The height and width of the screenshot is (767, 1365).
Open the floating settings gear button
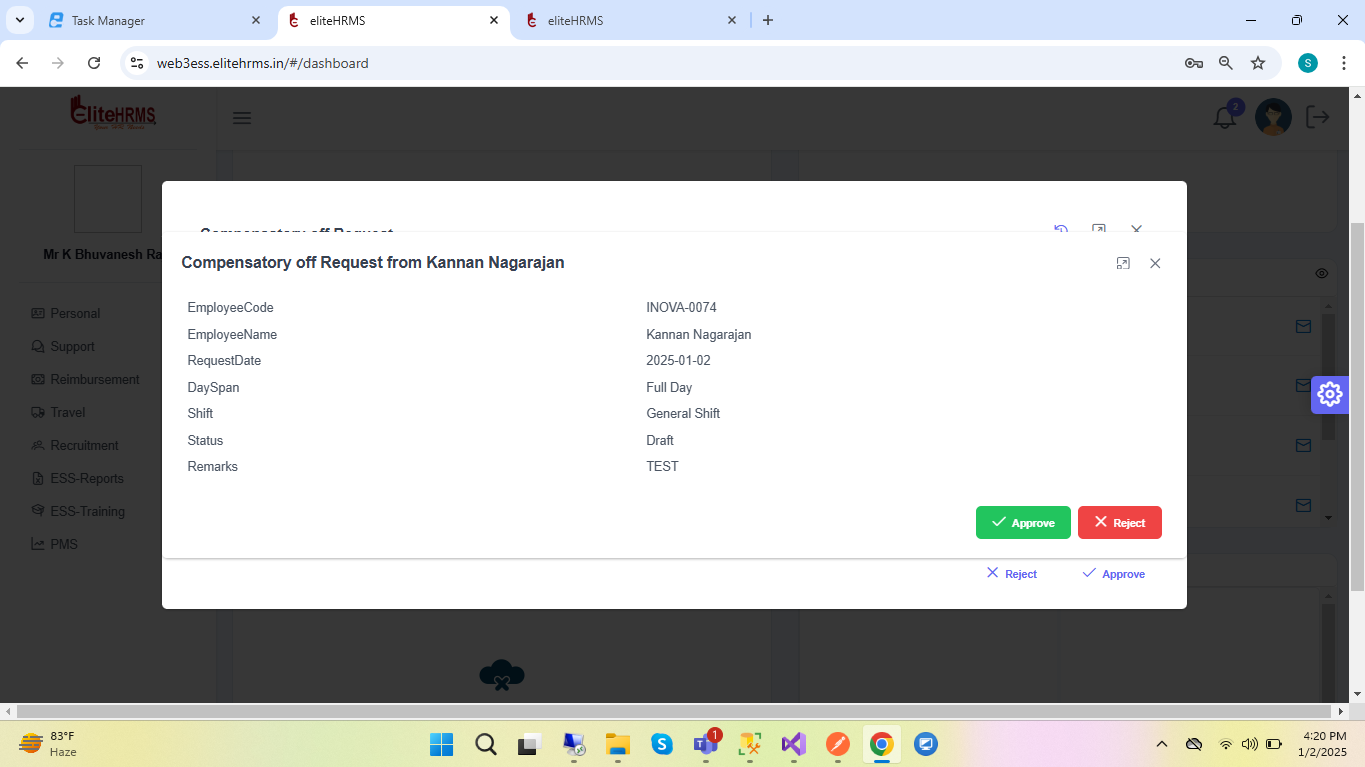pos(1329,394)
